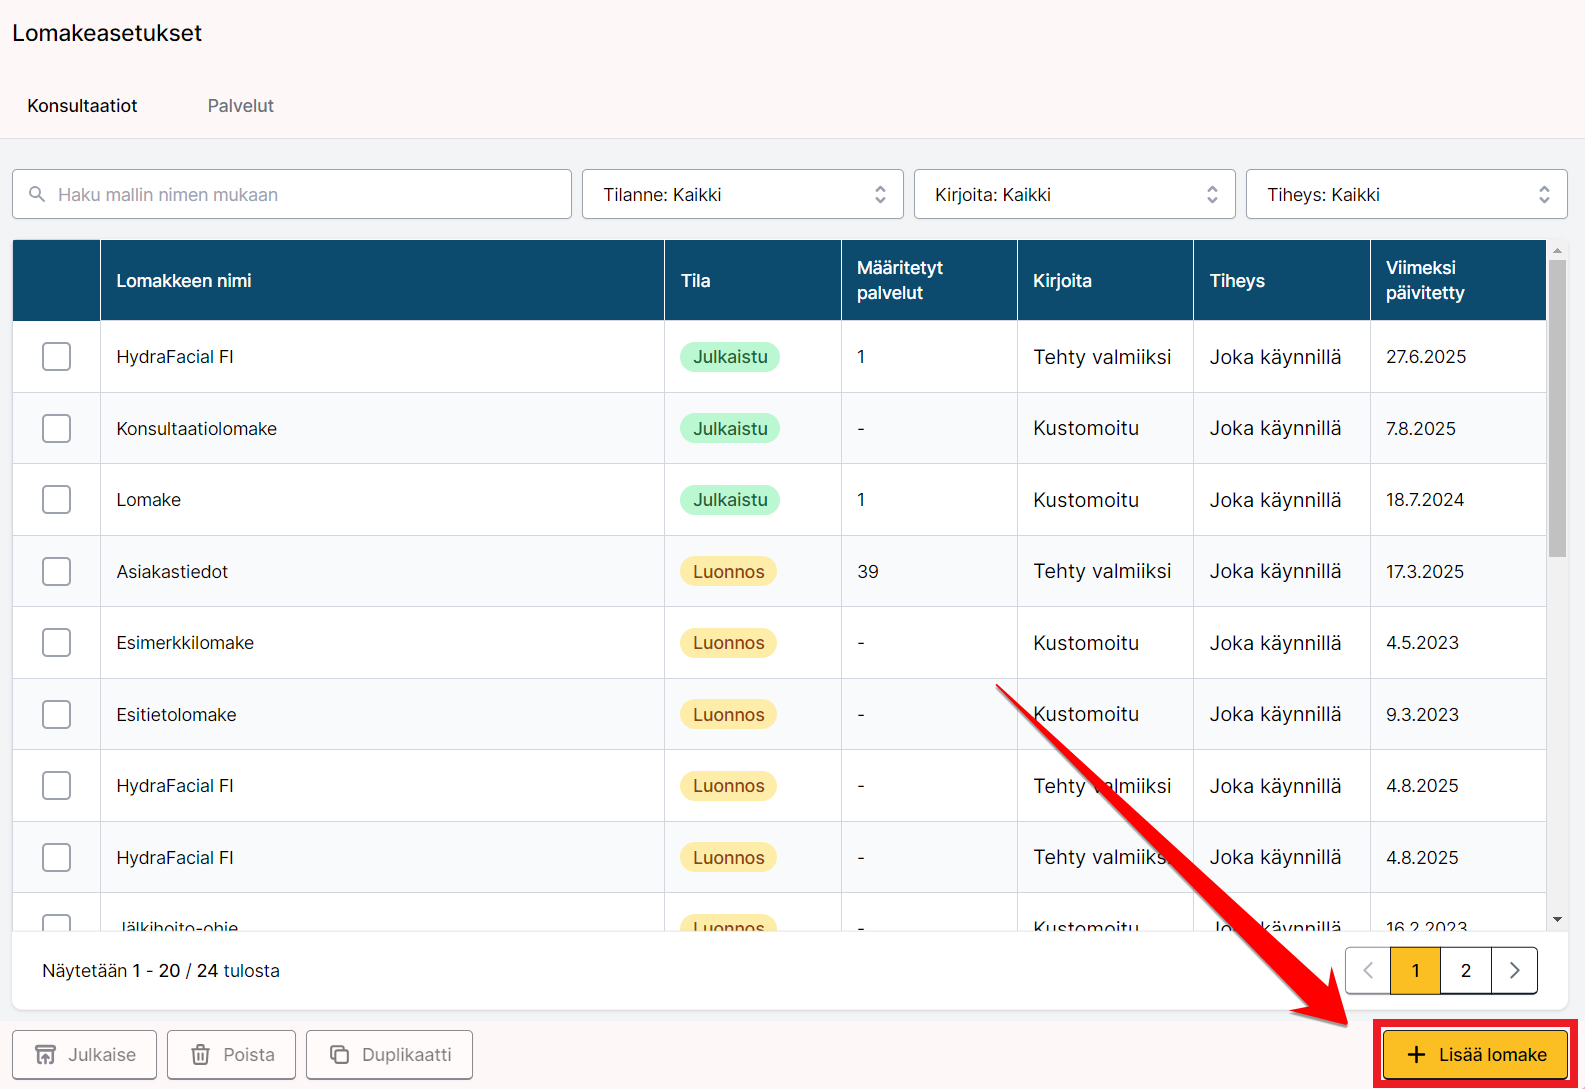
Task: Go to page 2 of results
Action: tap(1466, 970)
